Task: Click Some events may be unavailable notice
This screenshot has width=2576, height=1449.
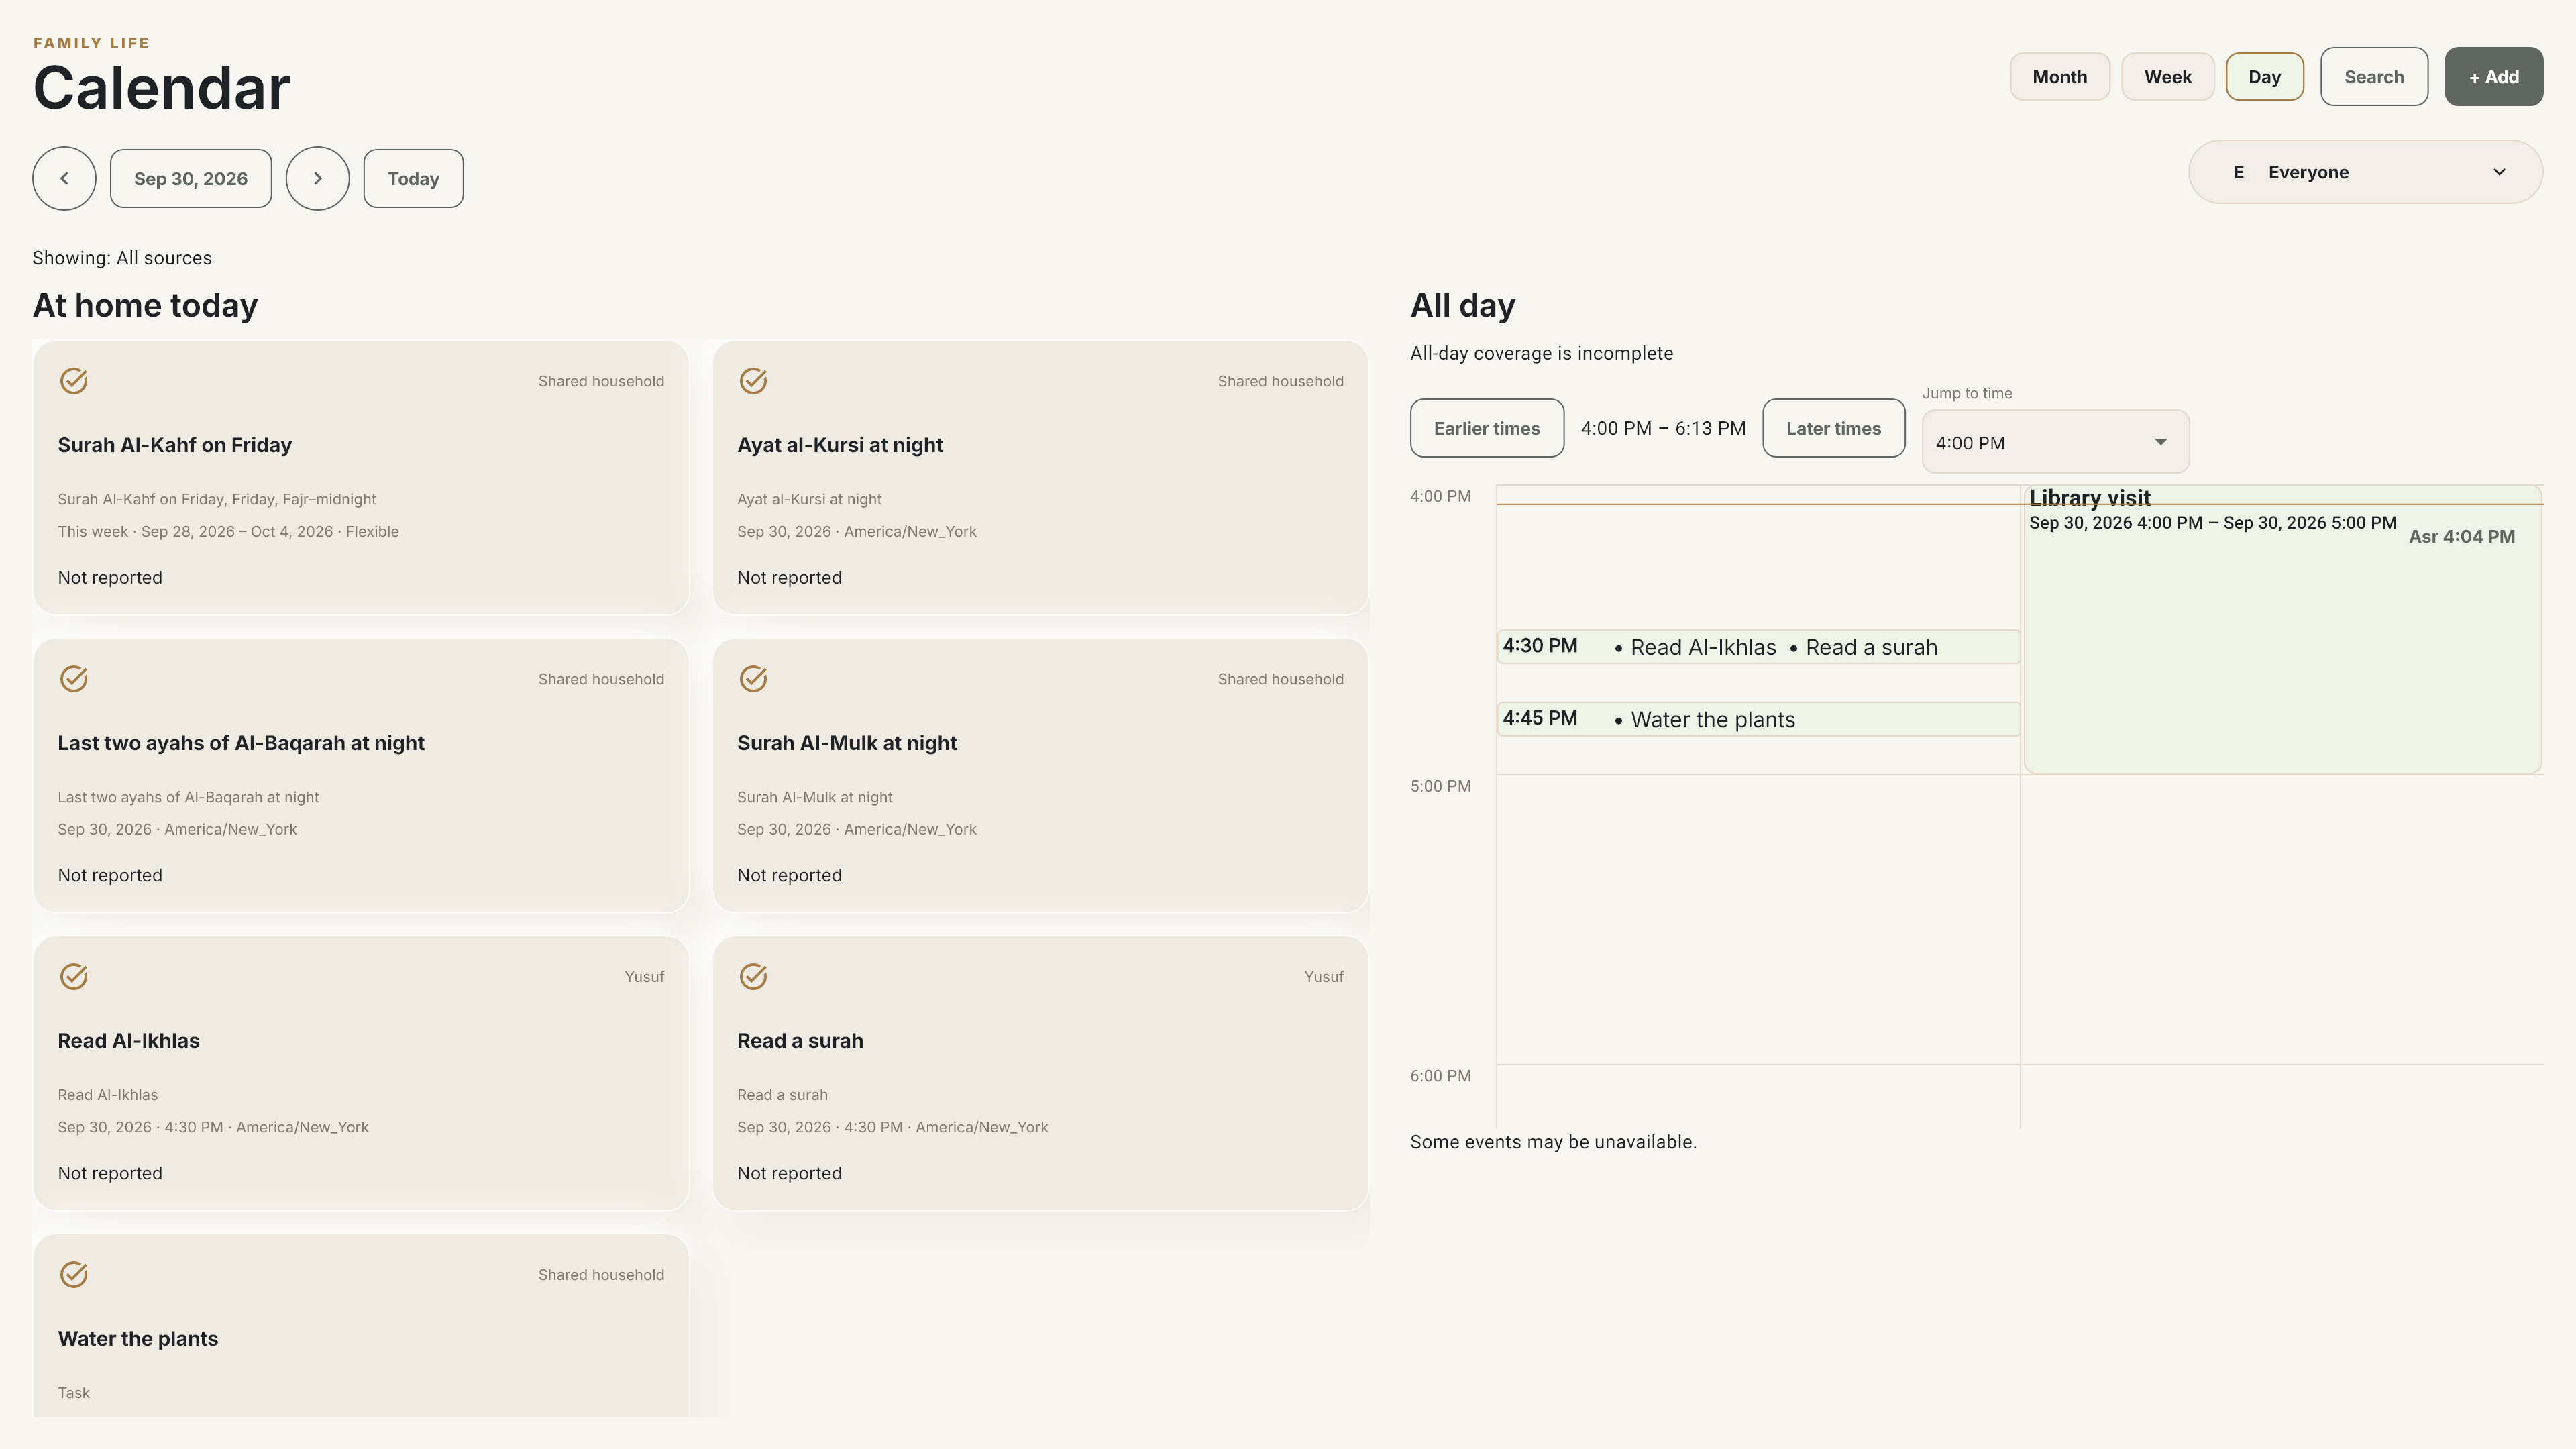Action: click(x=1553, y=1142)
